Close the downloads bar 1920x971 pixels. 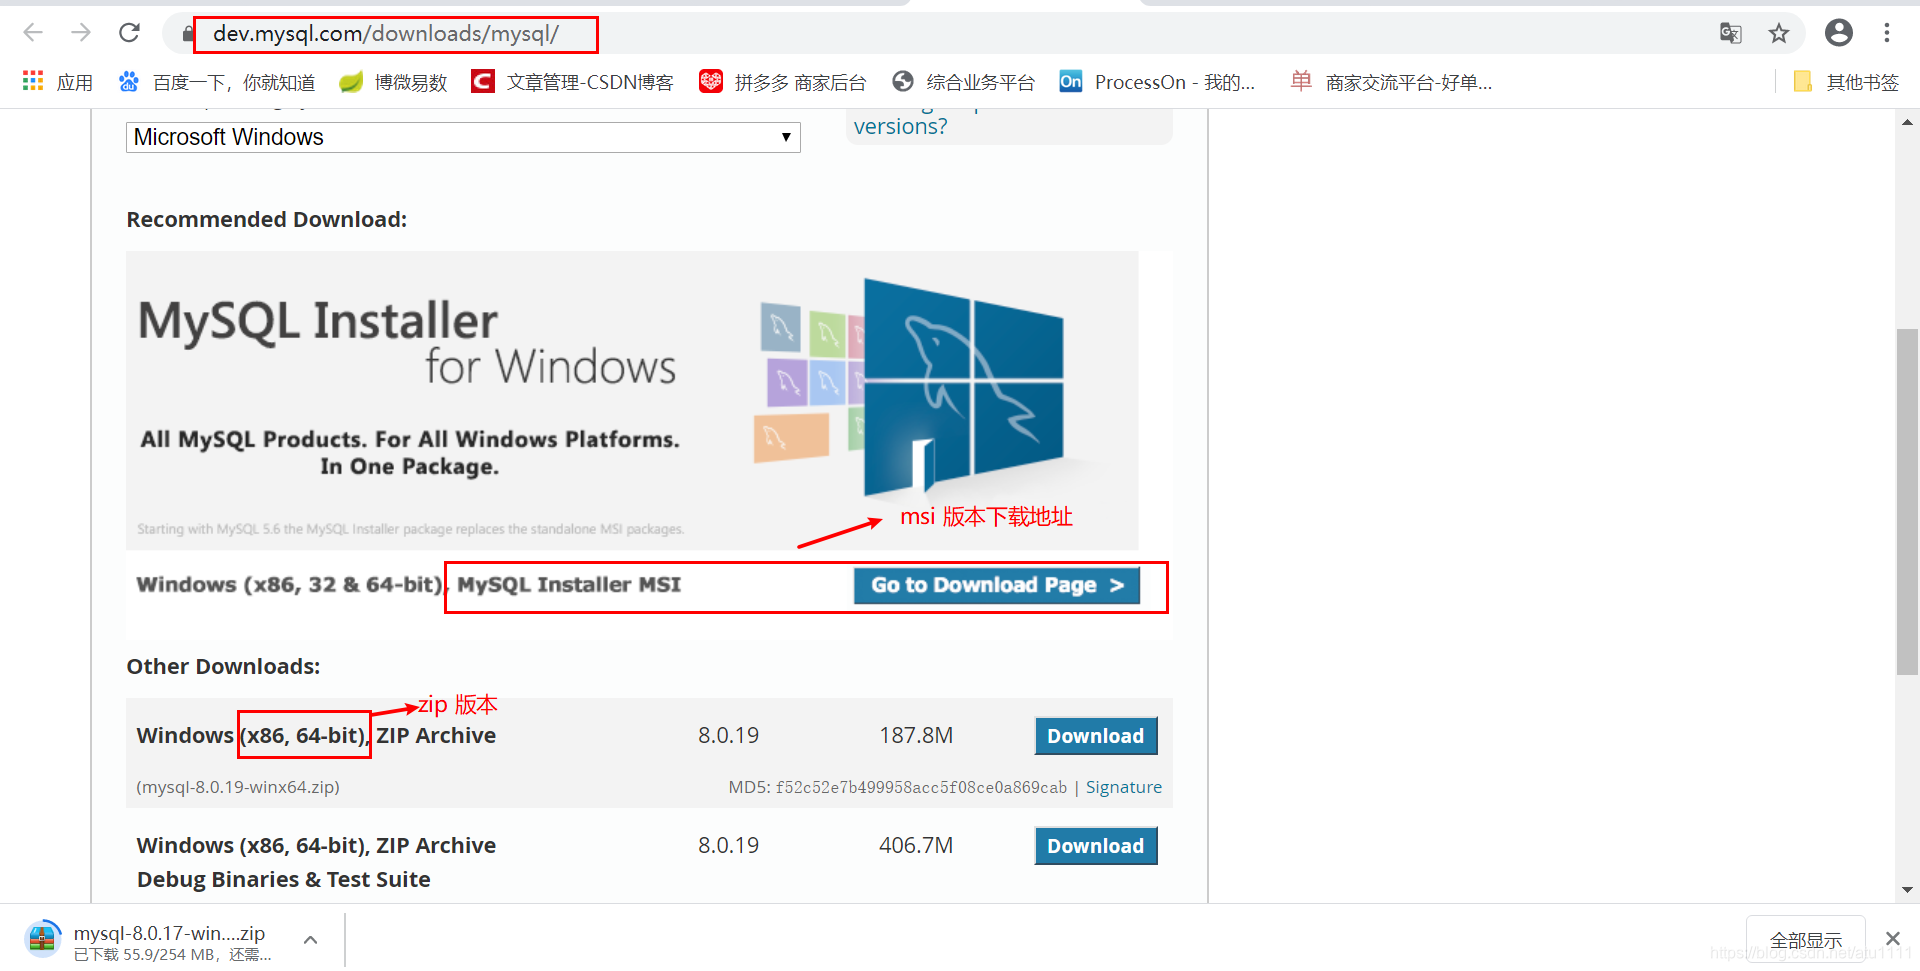click(x=1892, y=939)
